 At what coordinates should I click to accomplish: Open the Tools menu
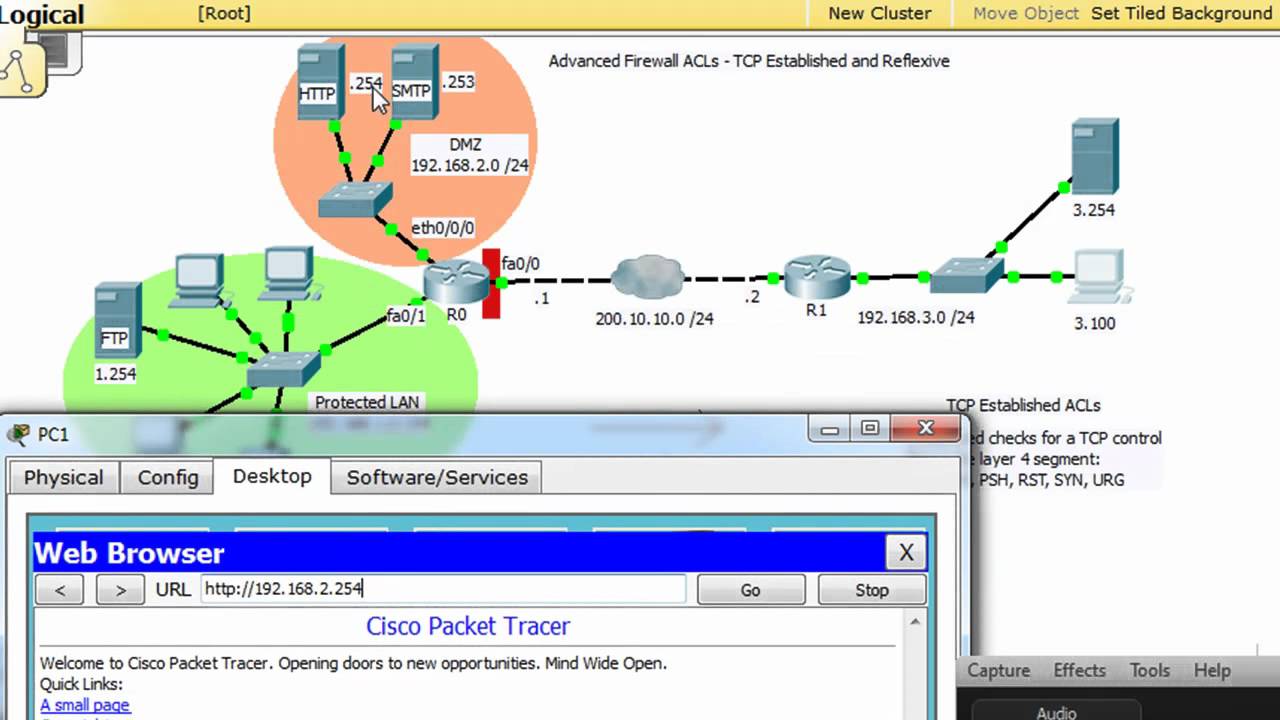click(x=1150, y=671)
